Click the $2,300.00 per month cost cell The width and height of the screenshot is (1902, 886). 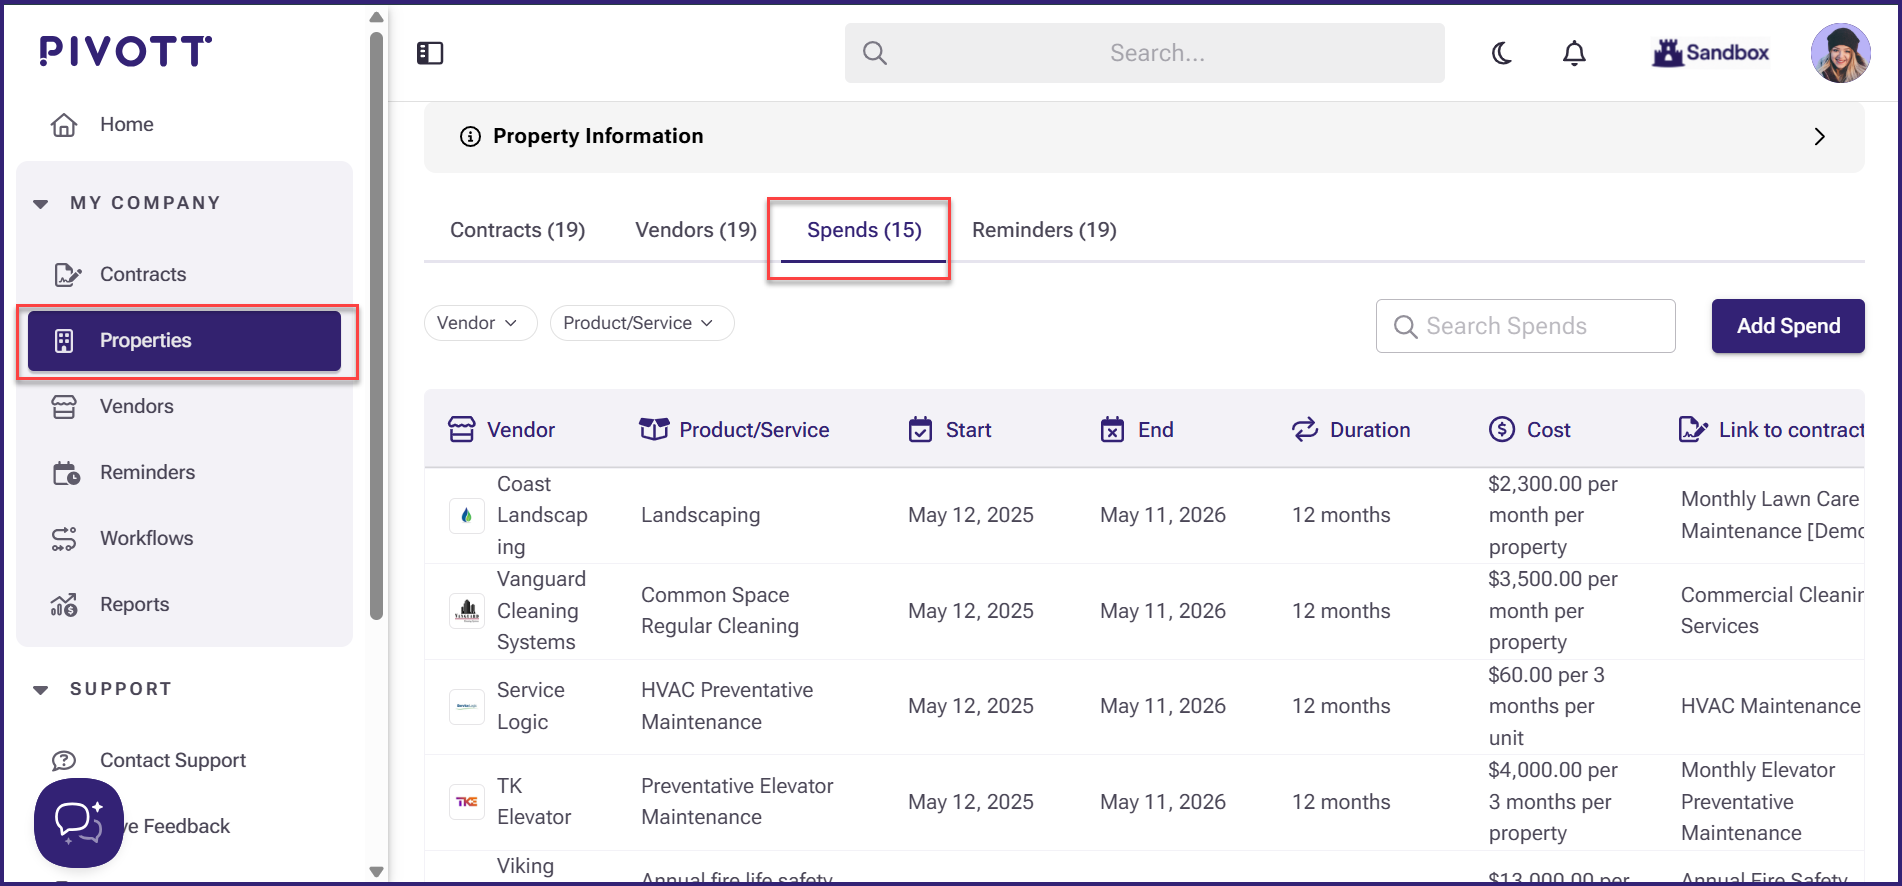tap(1553, 516)
